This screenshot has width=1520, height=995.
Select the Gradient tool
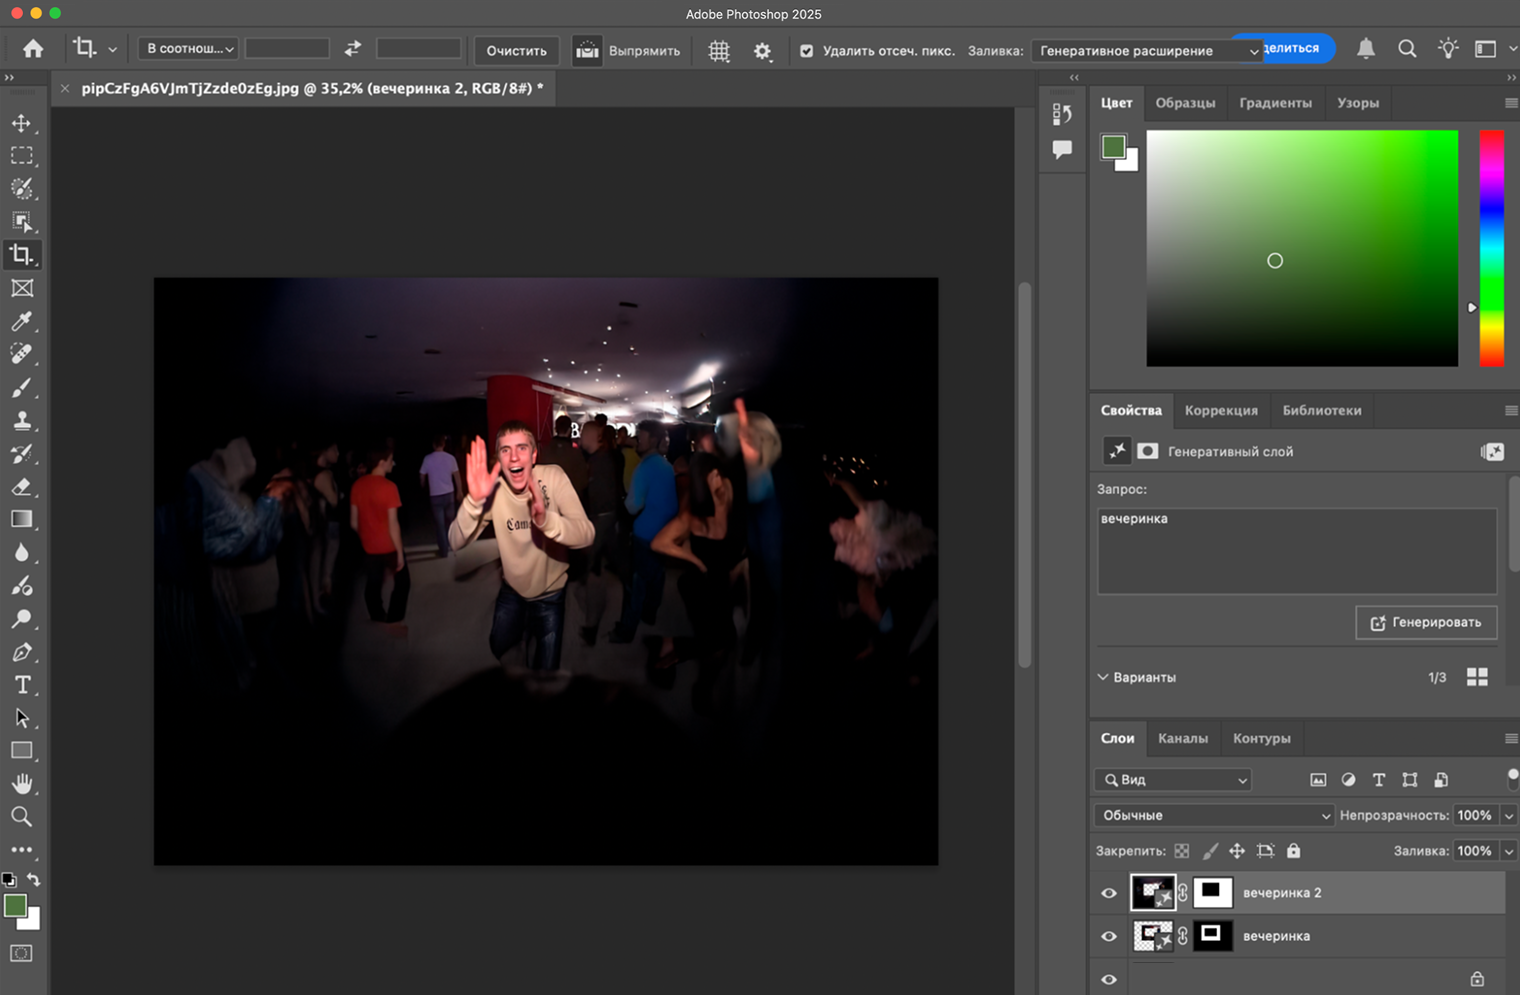click(x=21, y=519)
